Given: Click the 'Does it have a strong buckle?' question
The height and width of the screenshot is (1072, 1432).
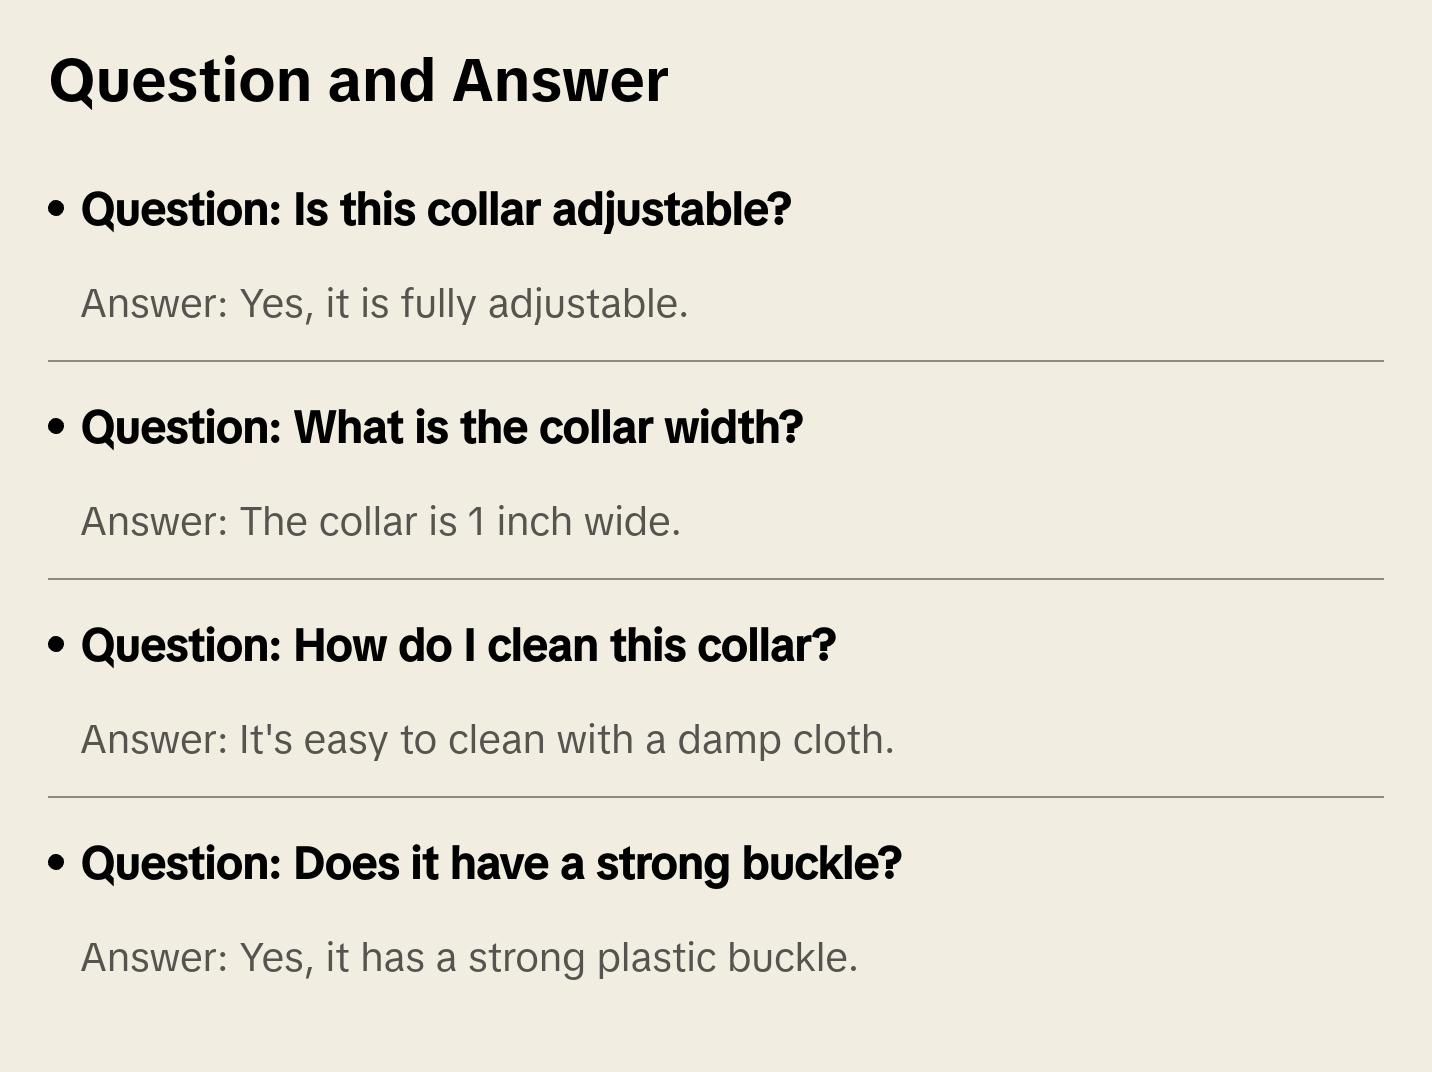Looking at the screenshot, I should tap(491, 864).
